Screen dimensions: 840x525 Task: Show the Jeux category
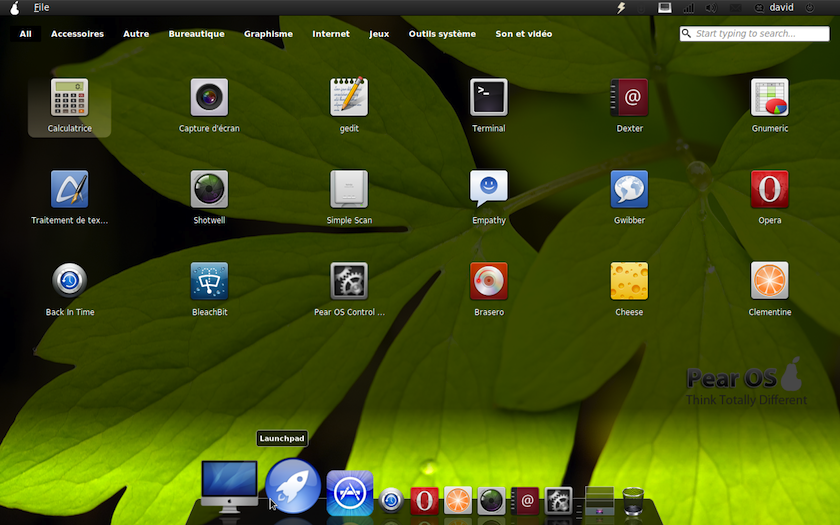(x=379, y=34)
